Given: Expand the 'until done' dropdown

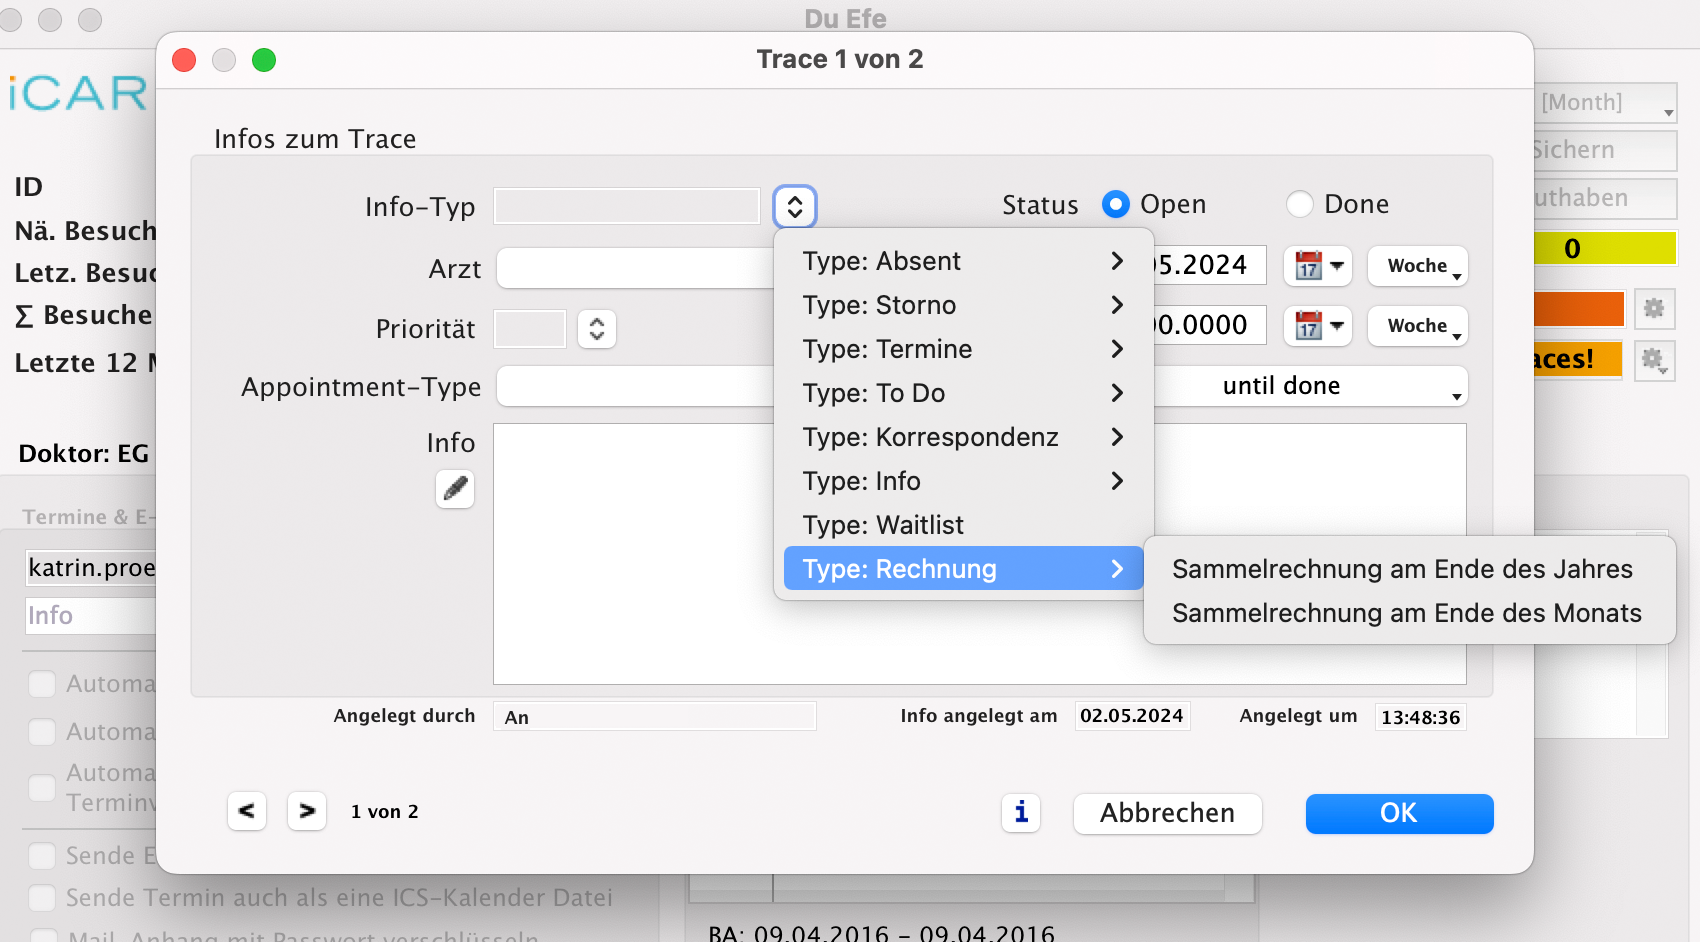Looking at the screenshot, I should [1310, 387].
